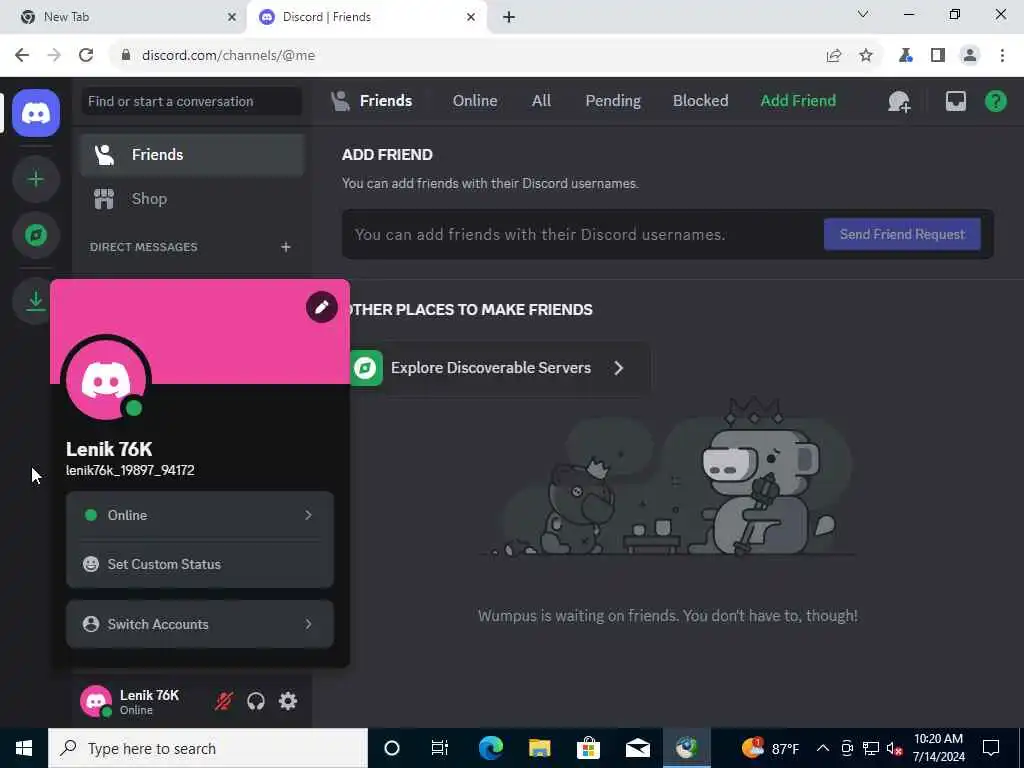Click the Chrome Labs flask icon

coord(905,56)
